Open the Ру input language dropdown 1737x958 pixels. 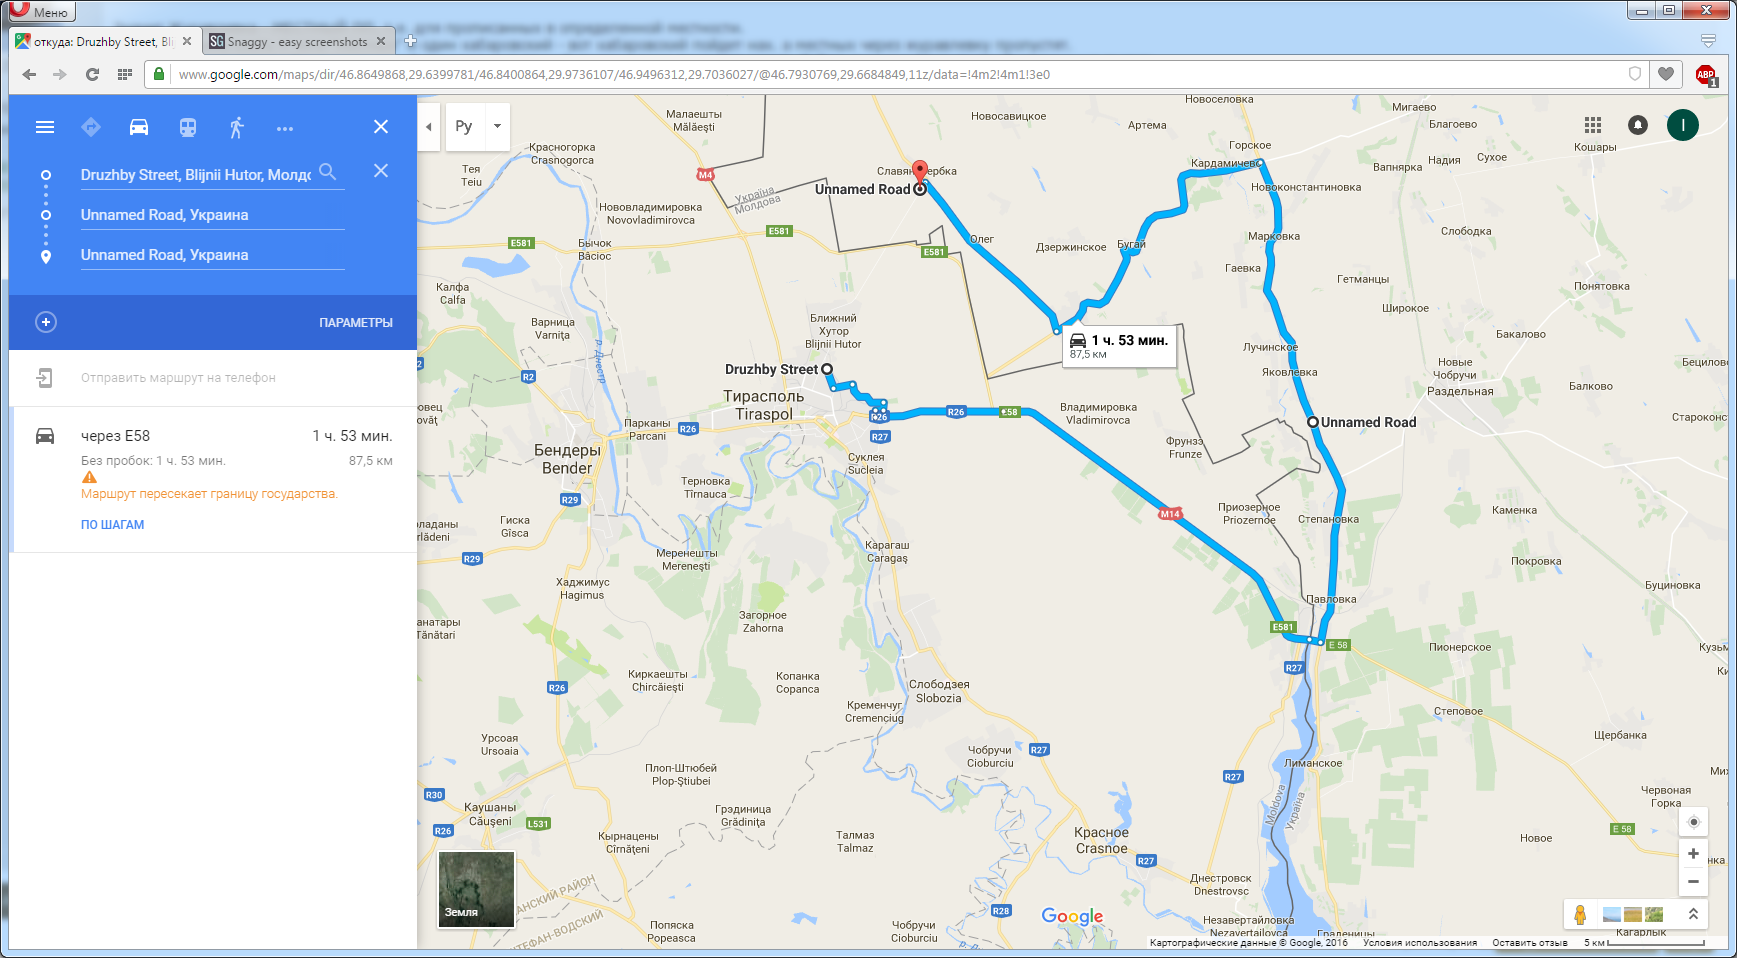pyautogui.click(x=464, y=127)
